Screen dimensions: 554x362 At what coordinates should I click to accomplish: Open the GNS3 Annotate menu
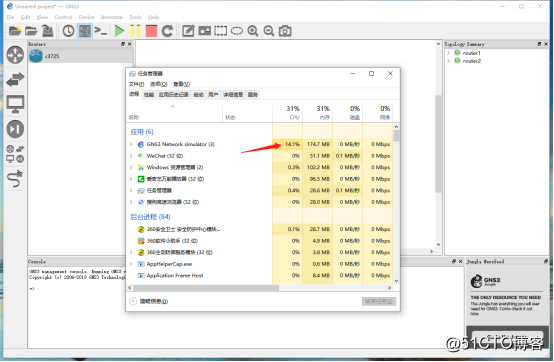click(112, 17)
